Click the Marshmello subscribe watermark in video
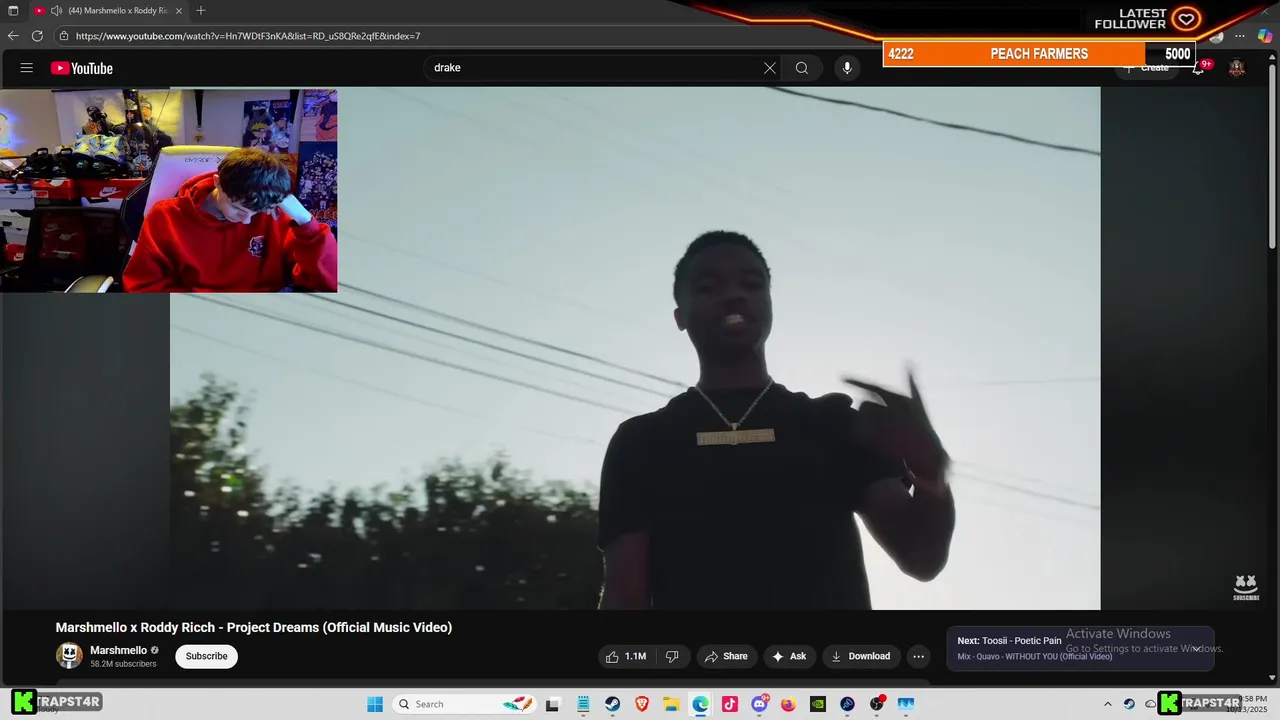This screenshot has width=1280, height=720. pos(1245,586)
